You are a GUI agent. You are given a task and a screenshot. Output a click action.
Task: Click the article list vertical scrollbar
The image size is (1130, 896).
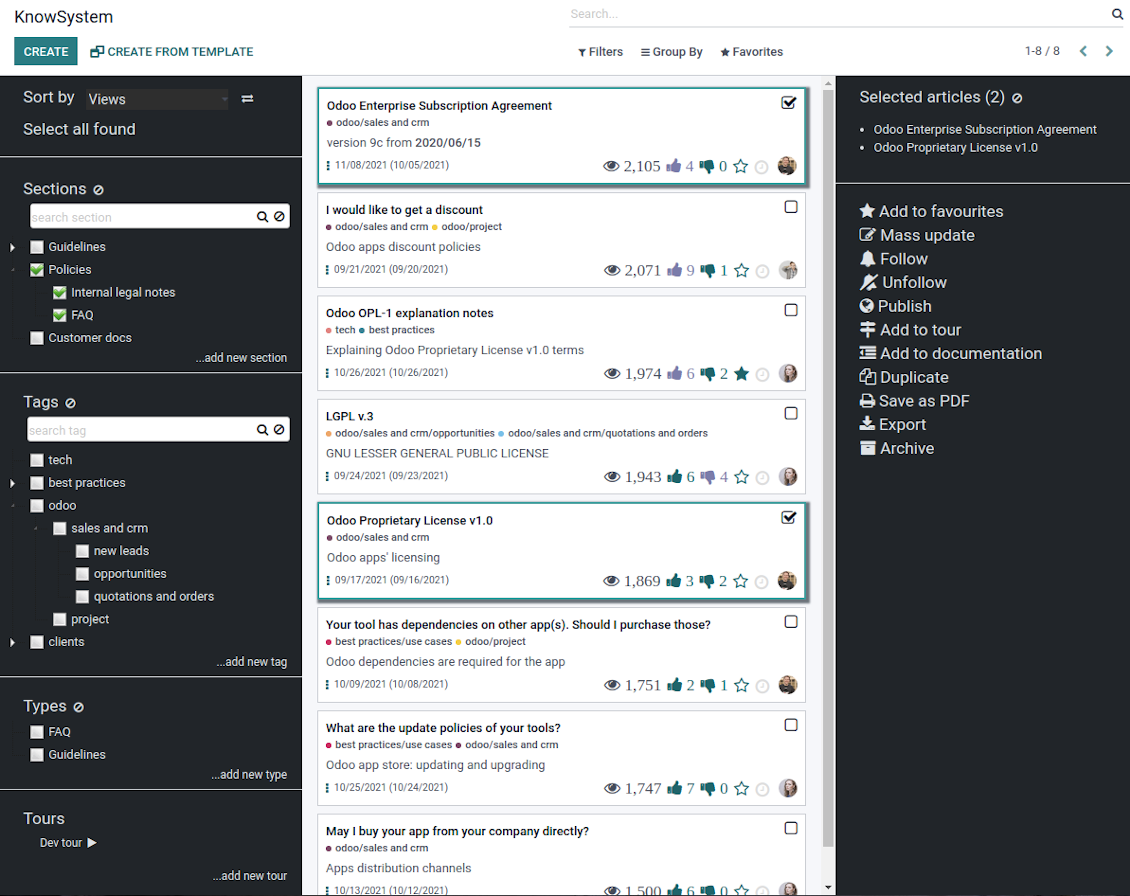pyautogui.click(x=828, y=469)
